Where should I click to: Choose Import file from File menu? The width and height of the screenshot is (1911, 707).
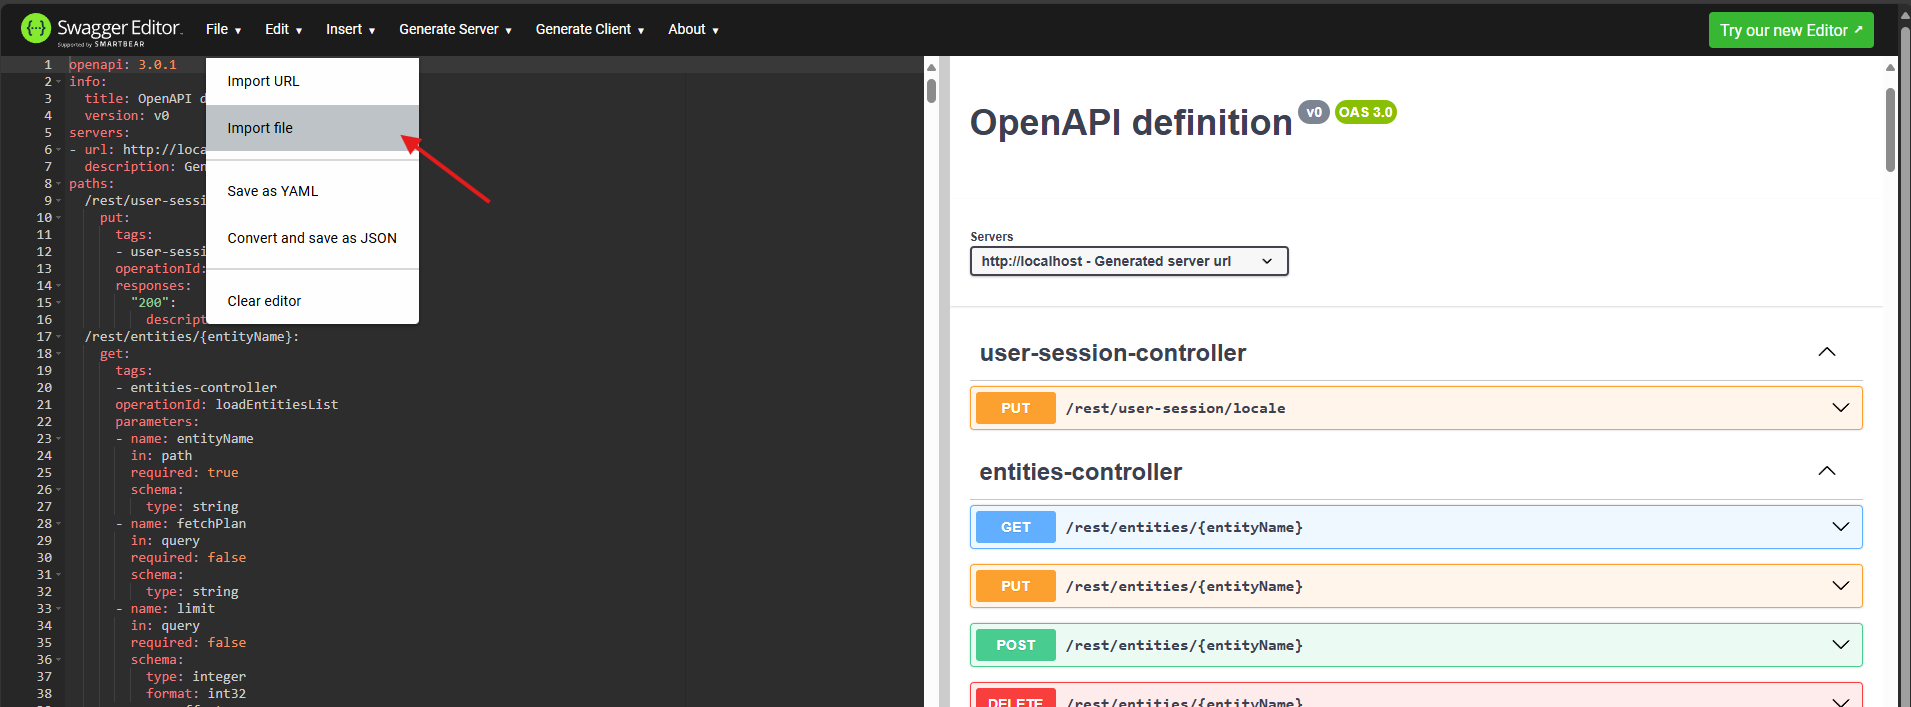tap(312, 128)
